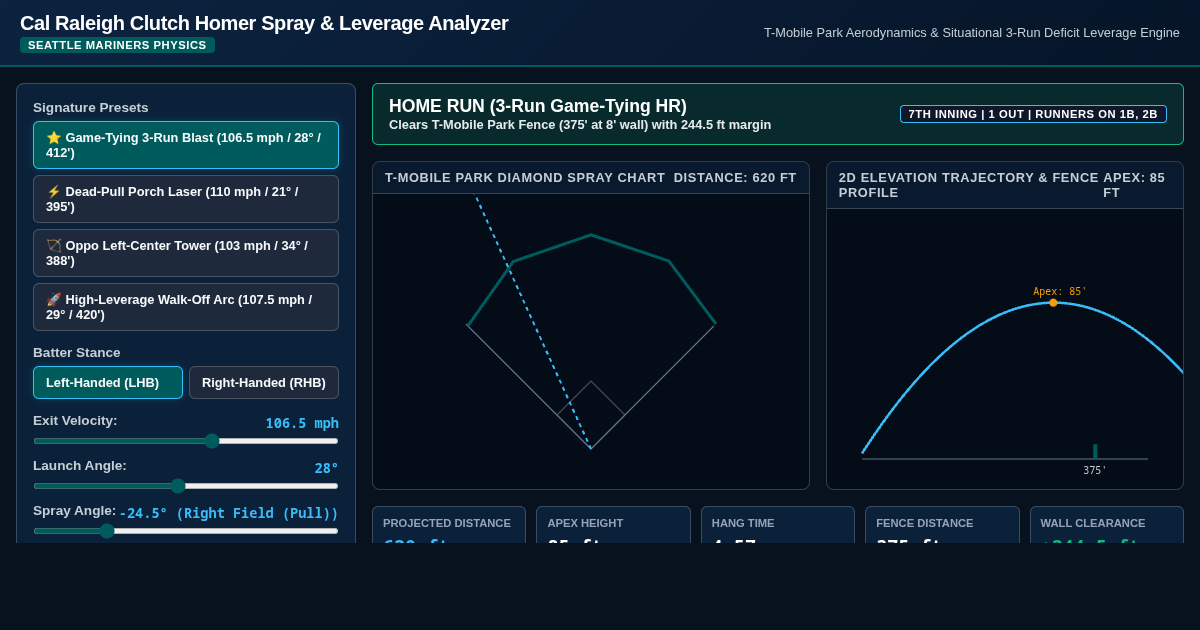This screenshot has height=630, width=1200.
Task: Click the 106.5 mph exit velocity value
Action: click(x=302, y=423)
